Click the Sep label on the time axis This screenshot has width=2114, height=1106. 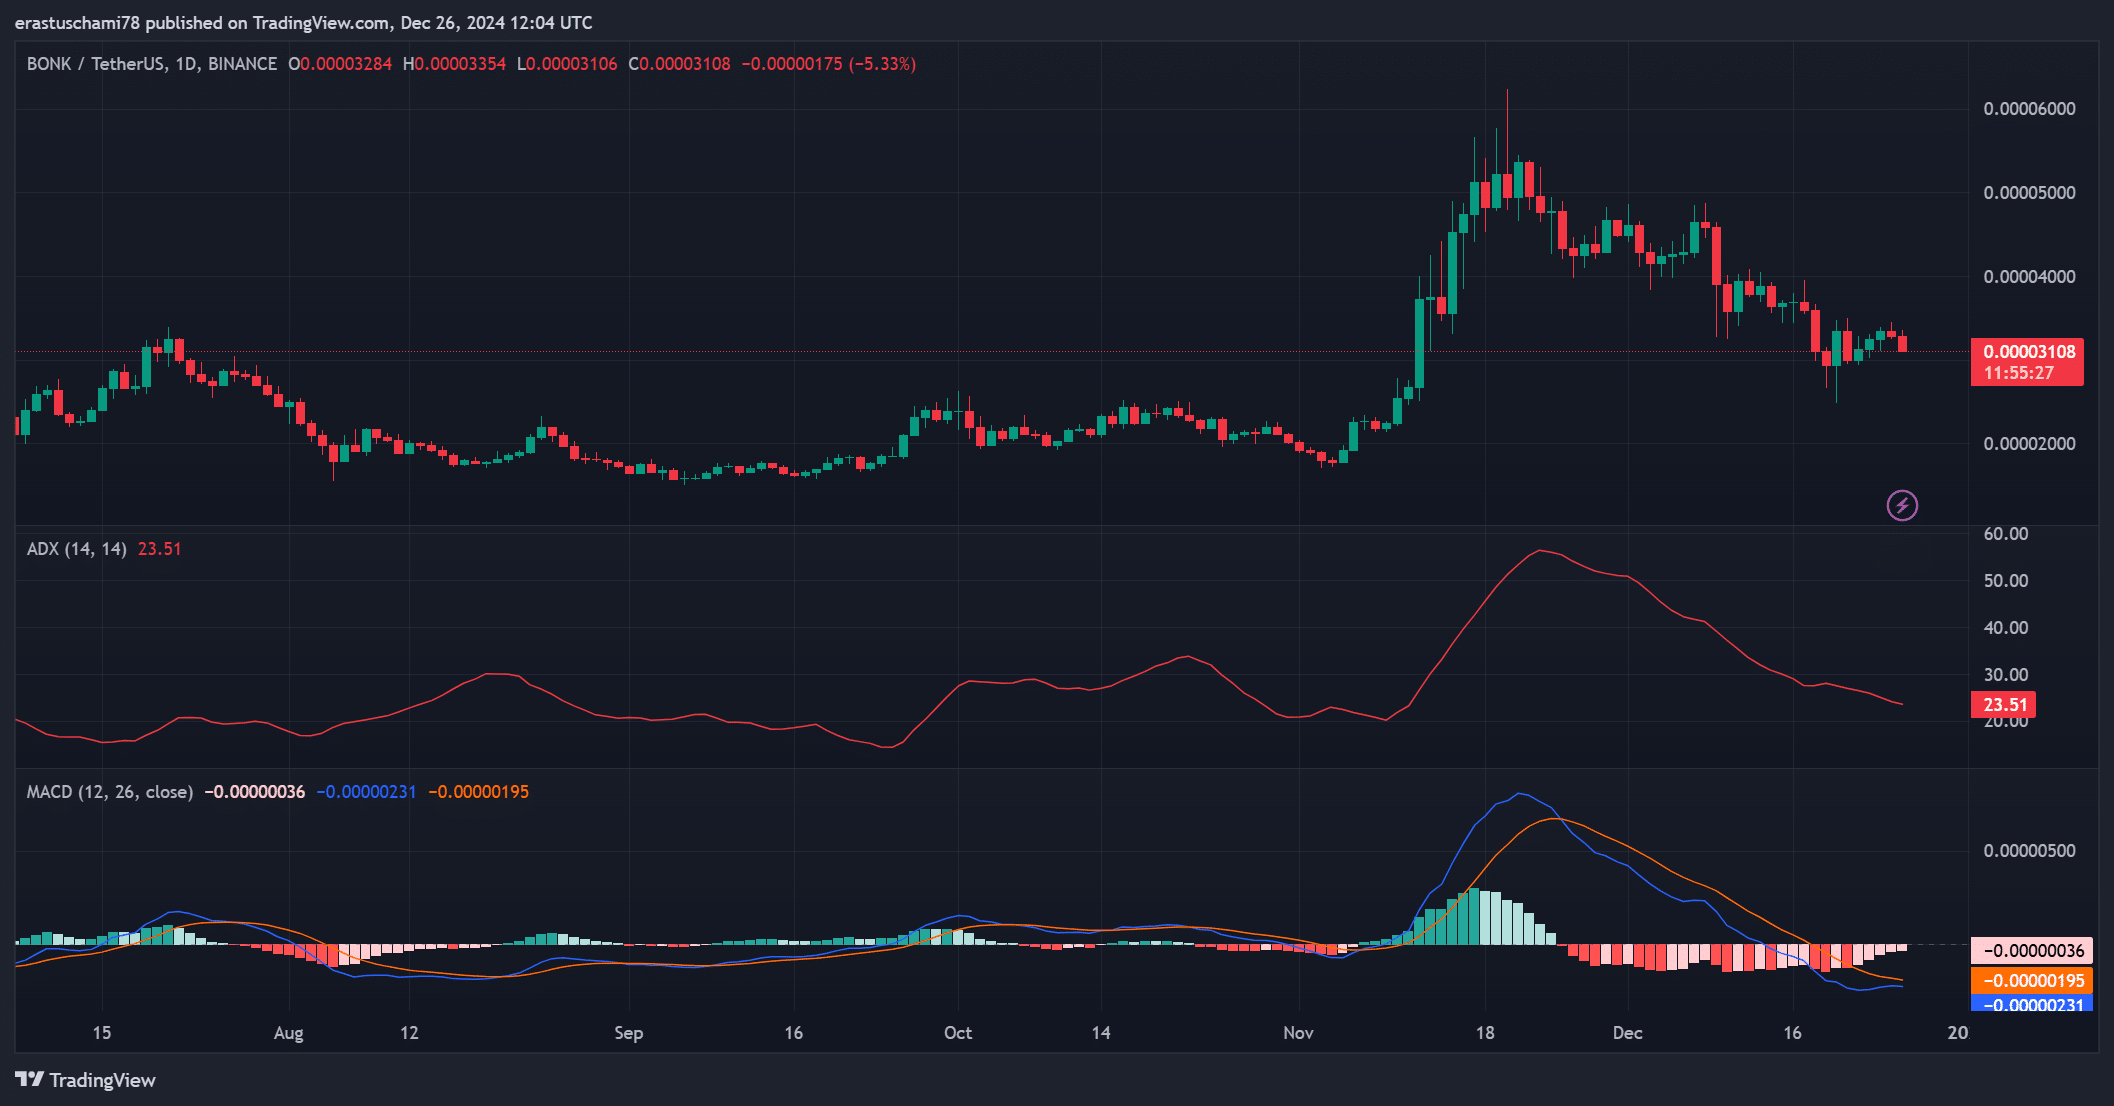click(628, 1033)
